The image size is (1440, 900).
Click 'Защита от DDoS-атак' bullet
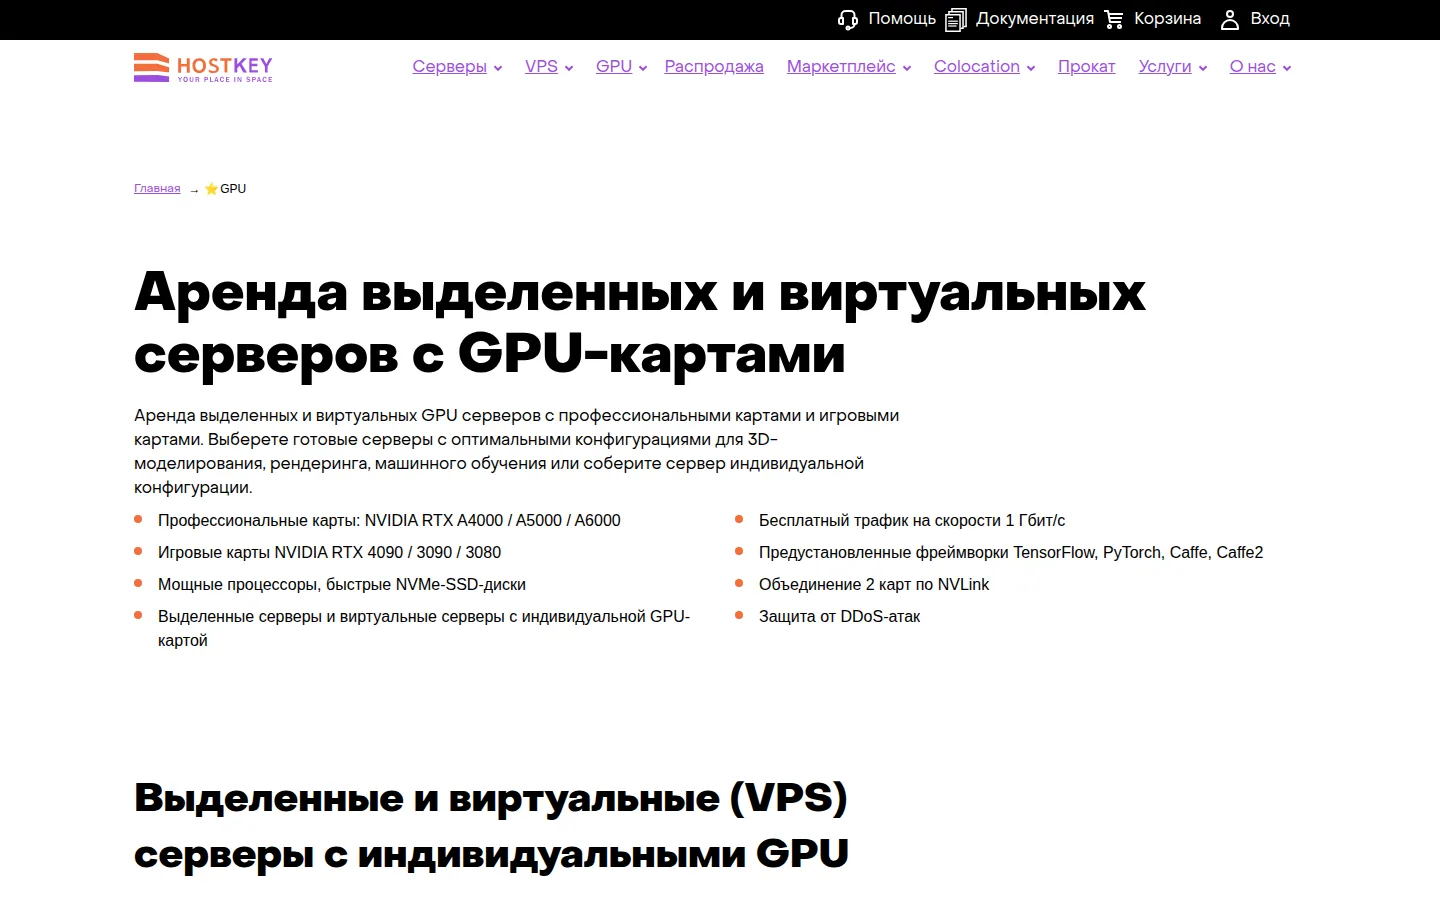coord(839,616)
